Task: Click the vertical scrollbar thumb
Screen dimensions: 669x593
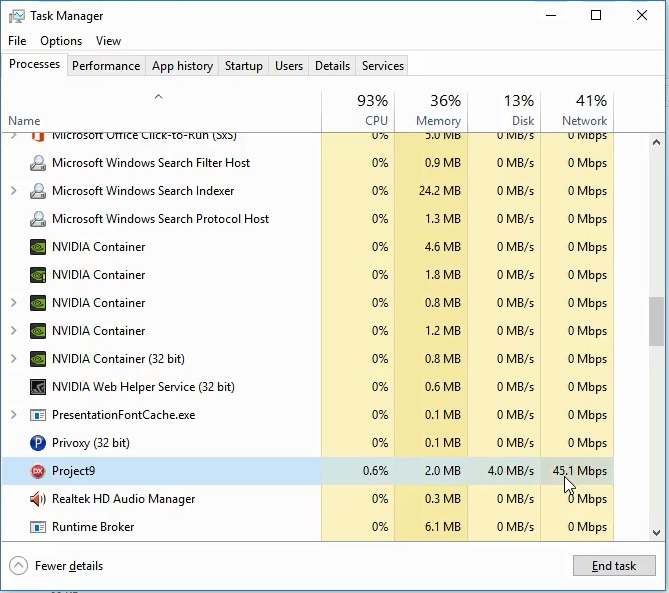Action: 657,321
